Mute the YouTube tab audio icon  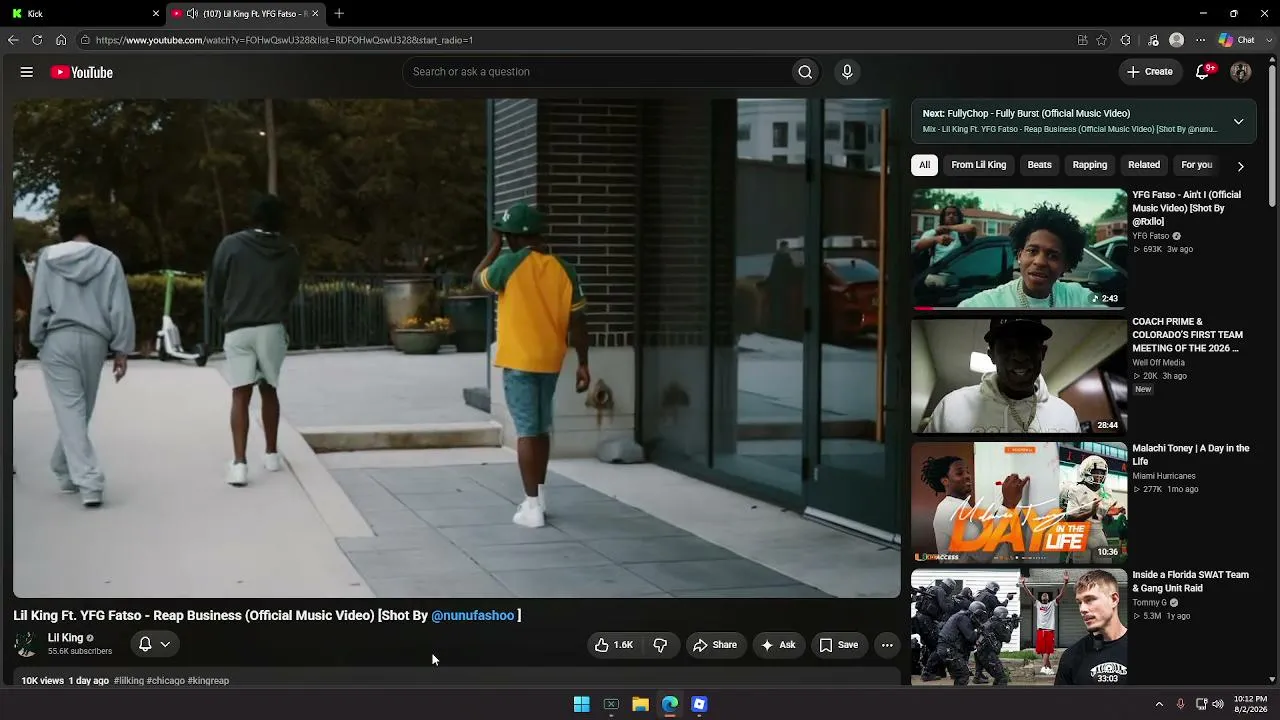[192, 13]
